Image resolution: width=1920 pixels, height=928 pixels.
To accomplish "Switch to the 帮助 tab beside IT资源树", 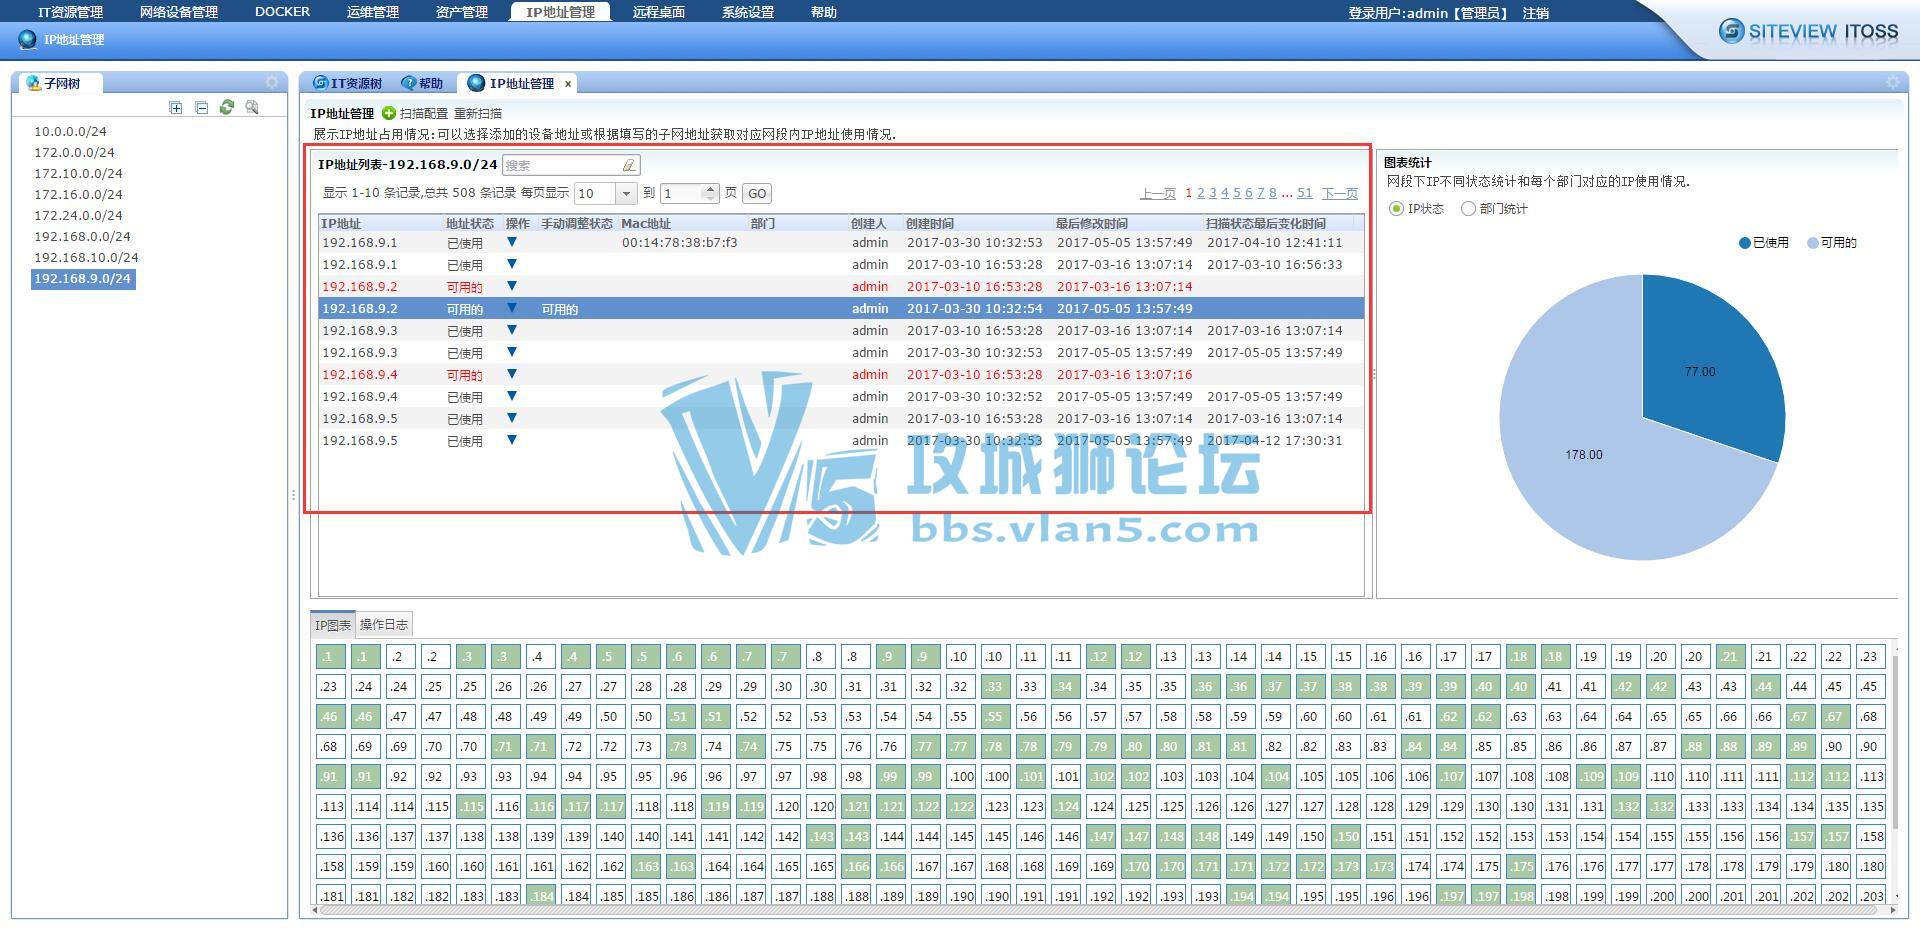I will click(x=423, y=83).
